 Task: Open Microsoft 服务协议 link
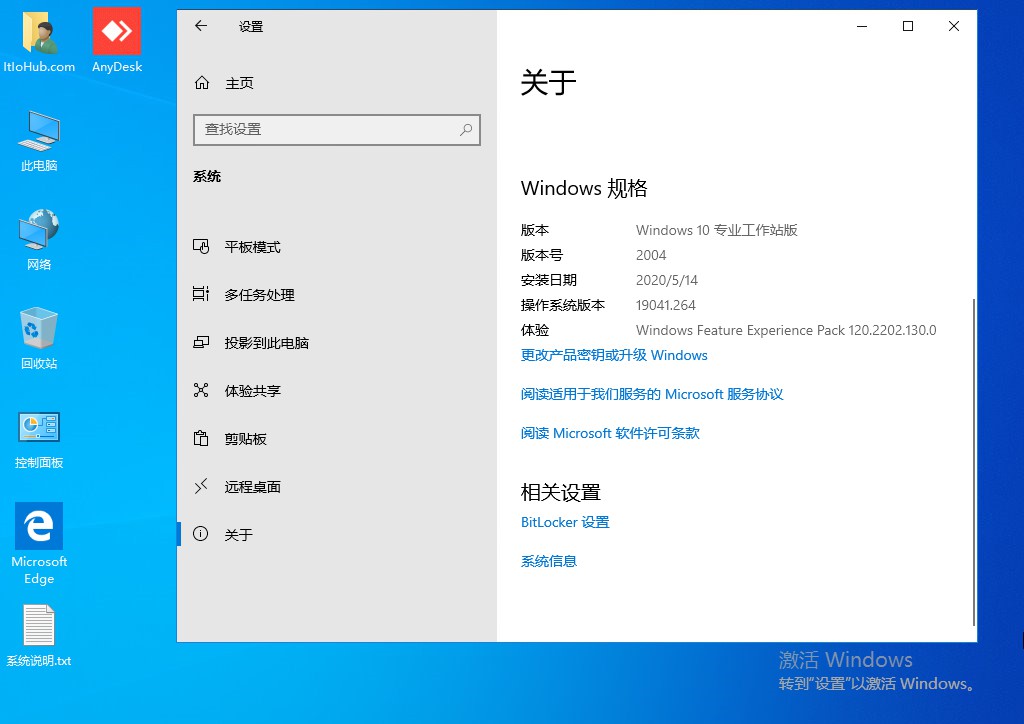tap(652, 394)
